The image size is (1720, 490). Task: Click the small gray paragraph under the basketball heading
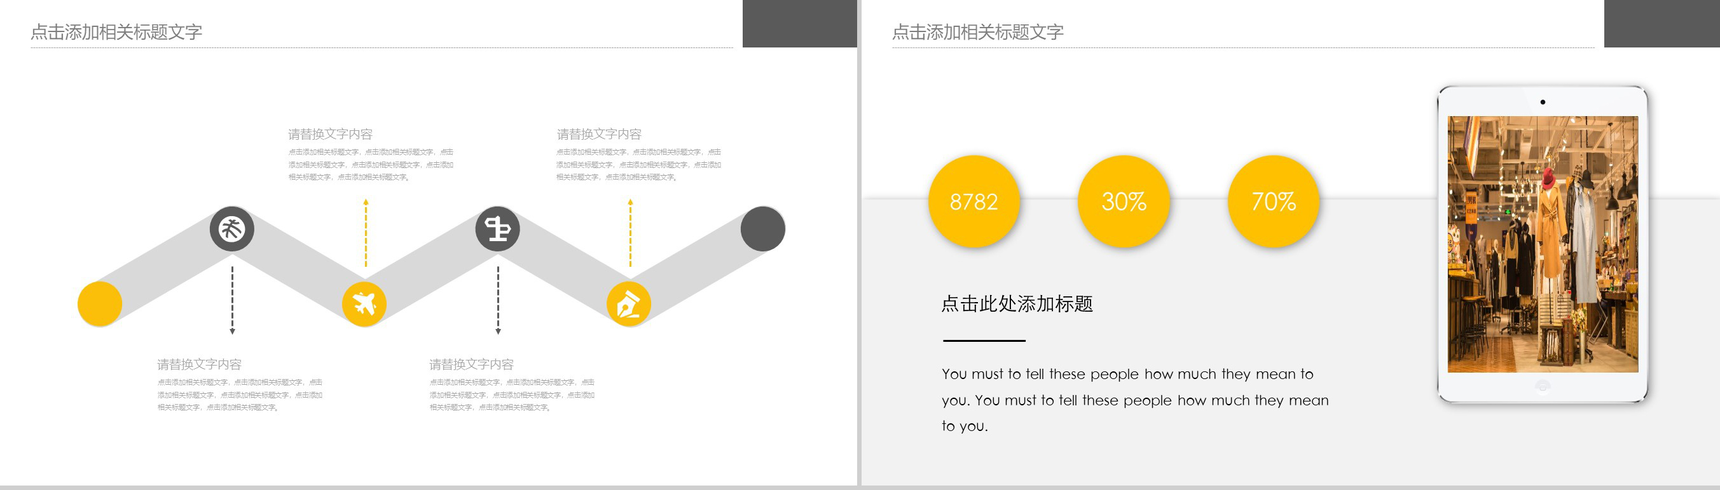239,395
